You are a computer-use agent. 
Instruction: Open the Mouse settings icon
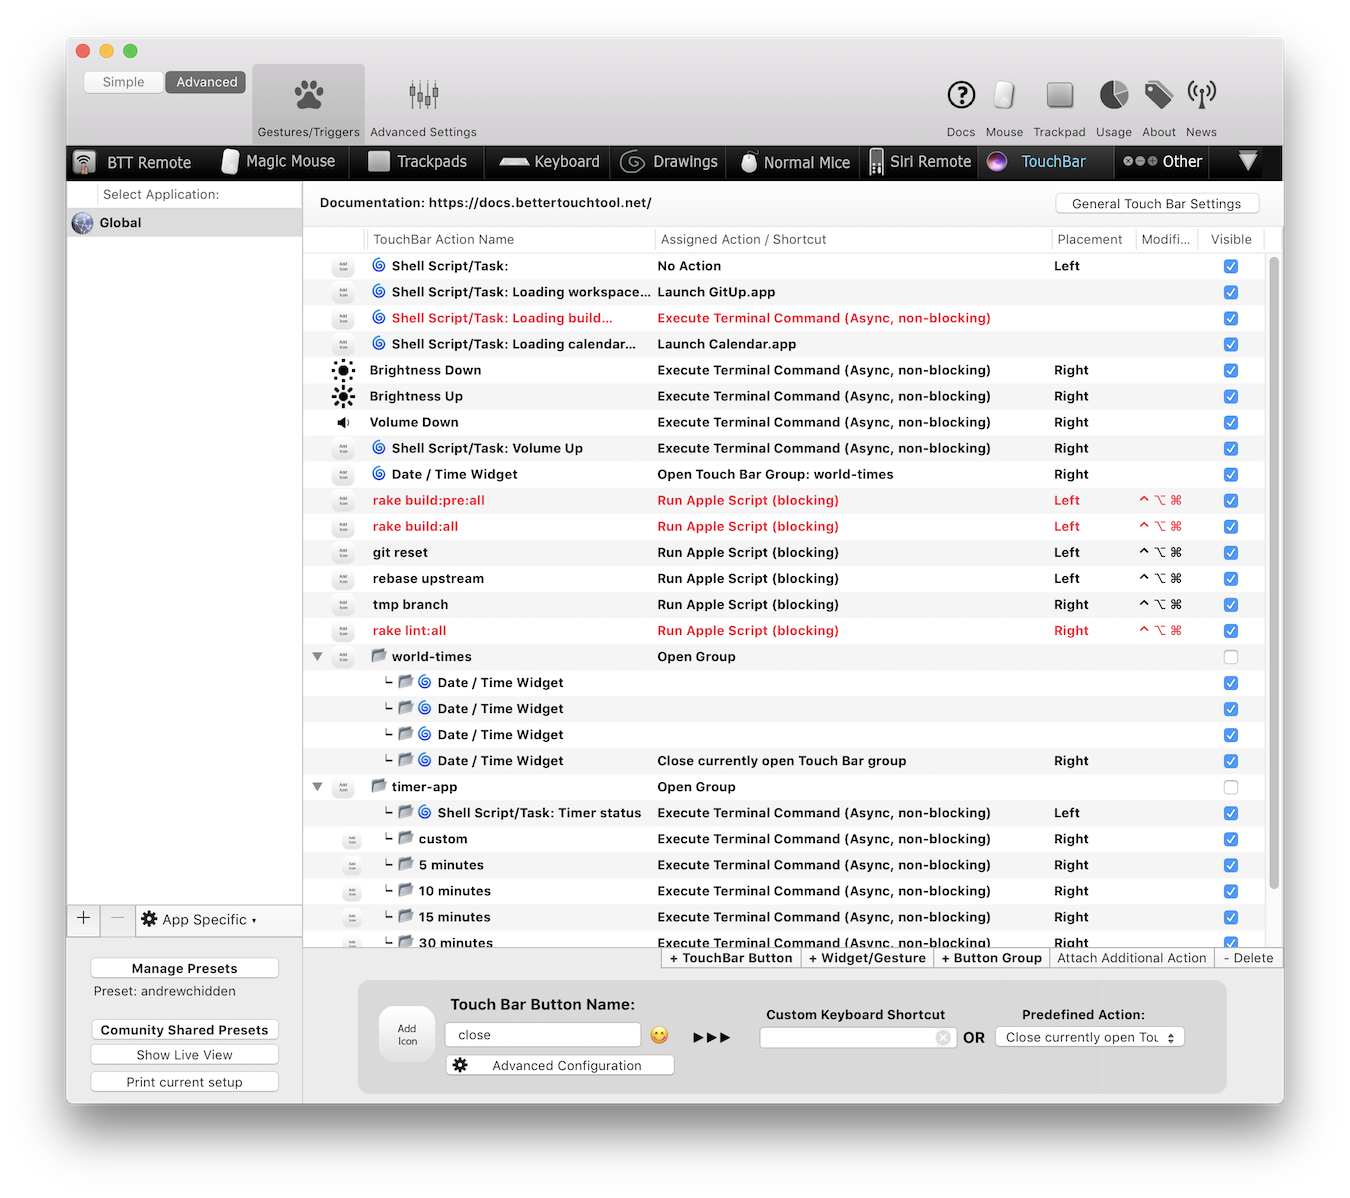(1004, 95)
